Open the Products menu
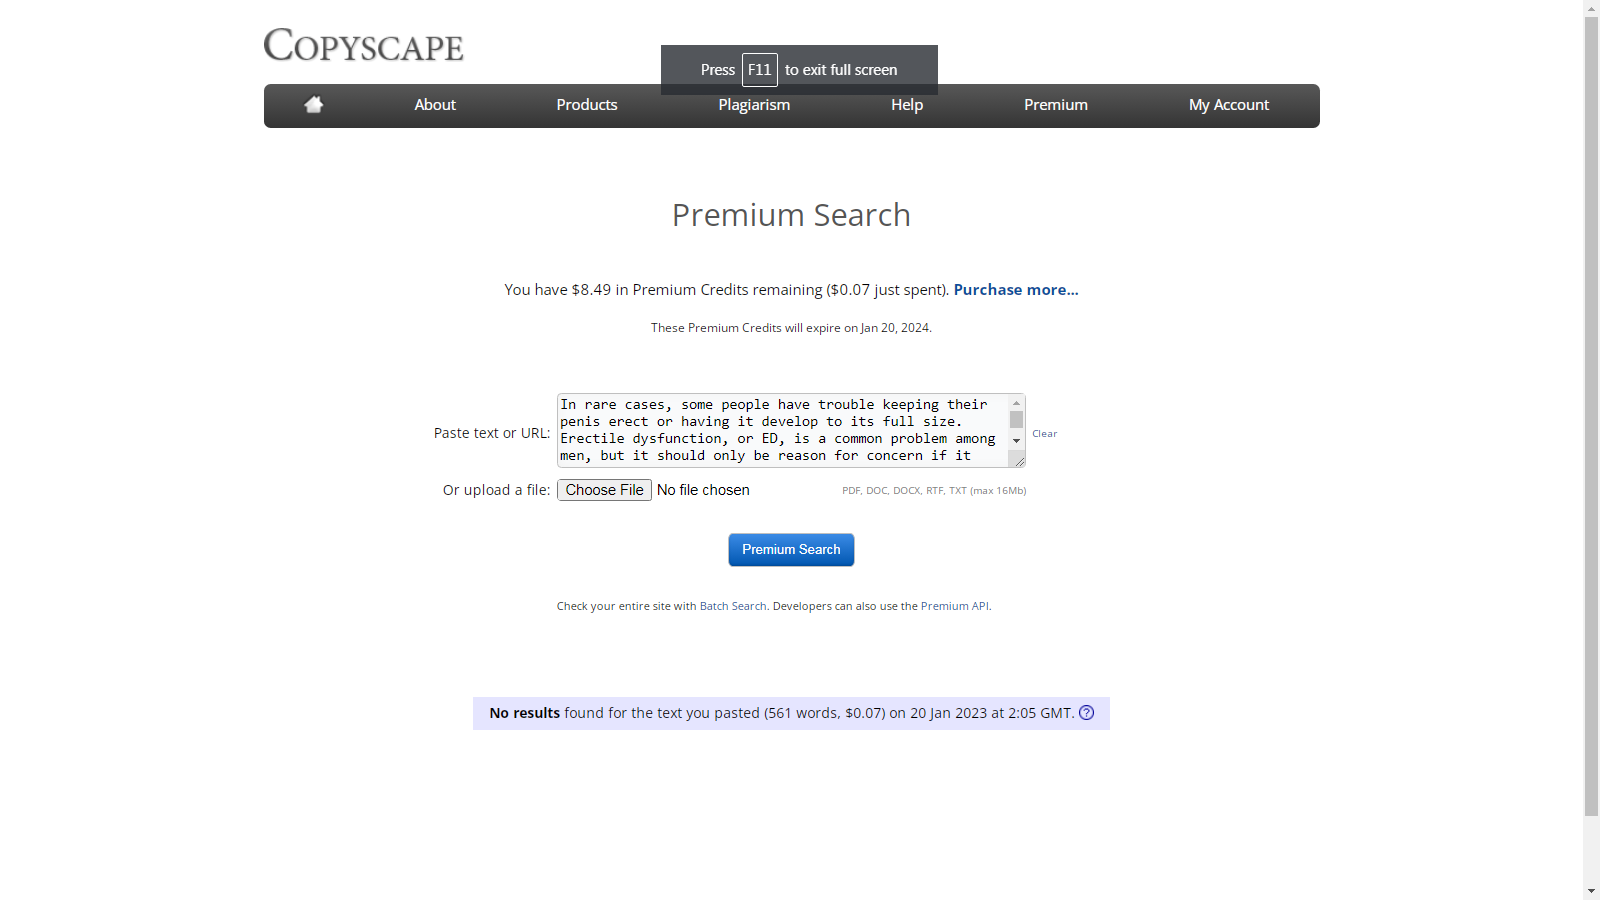Viewport: 1600px width, 900px height. coord(587,105)
